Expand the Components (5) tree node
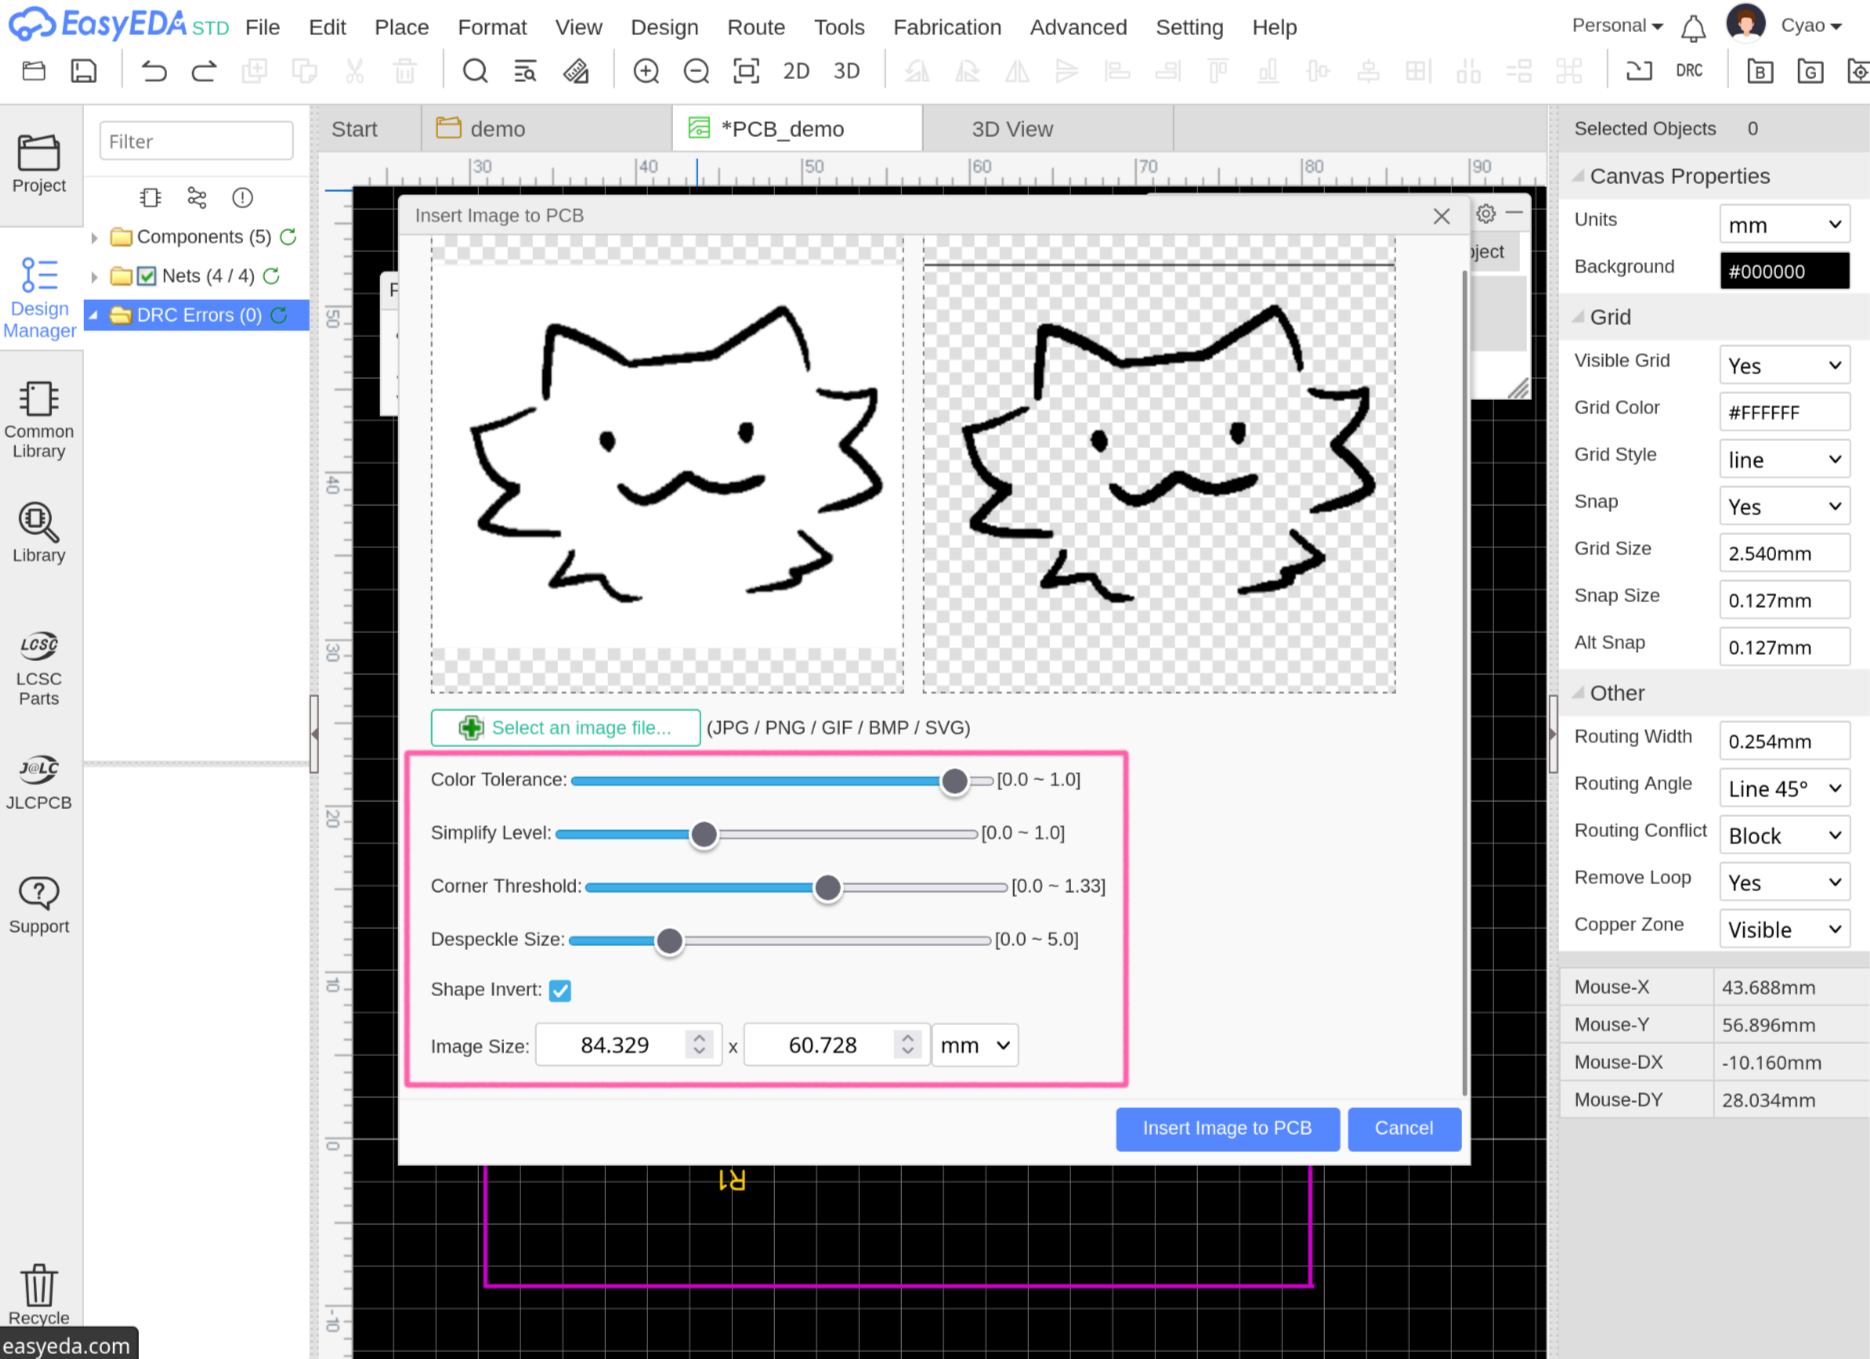Screen dimensions: 1870x1359 (94, 237)
